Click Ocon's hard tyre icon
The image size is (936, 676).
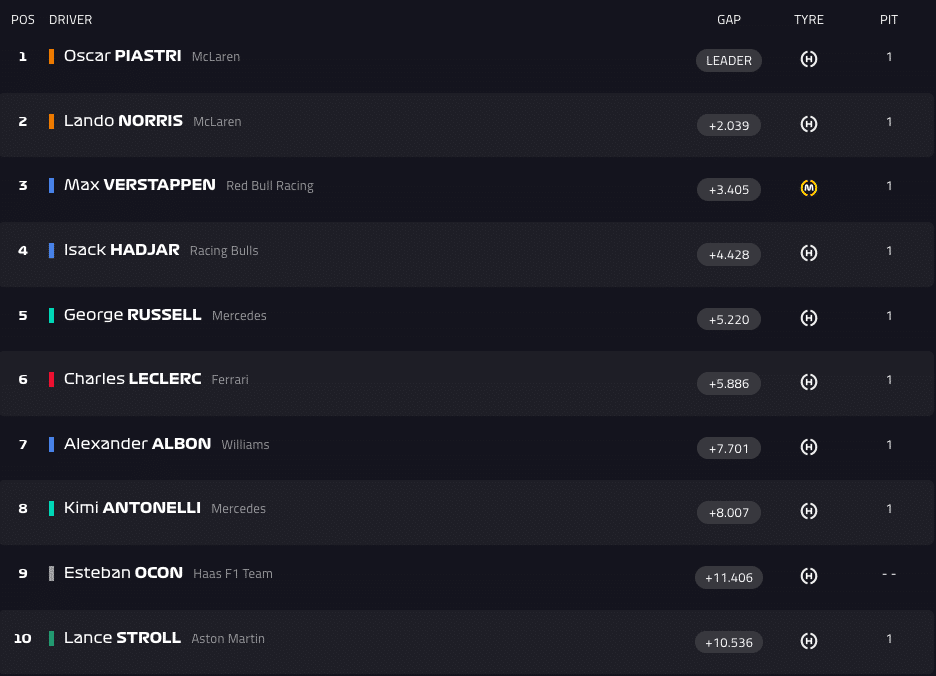pos(809,576)
